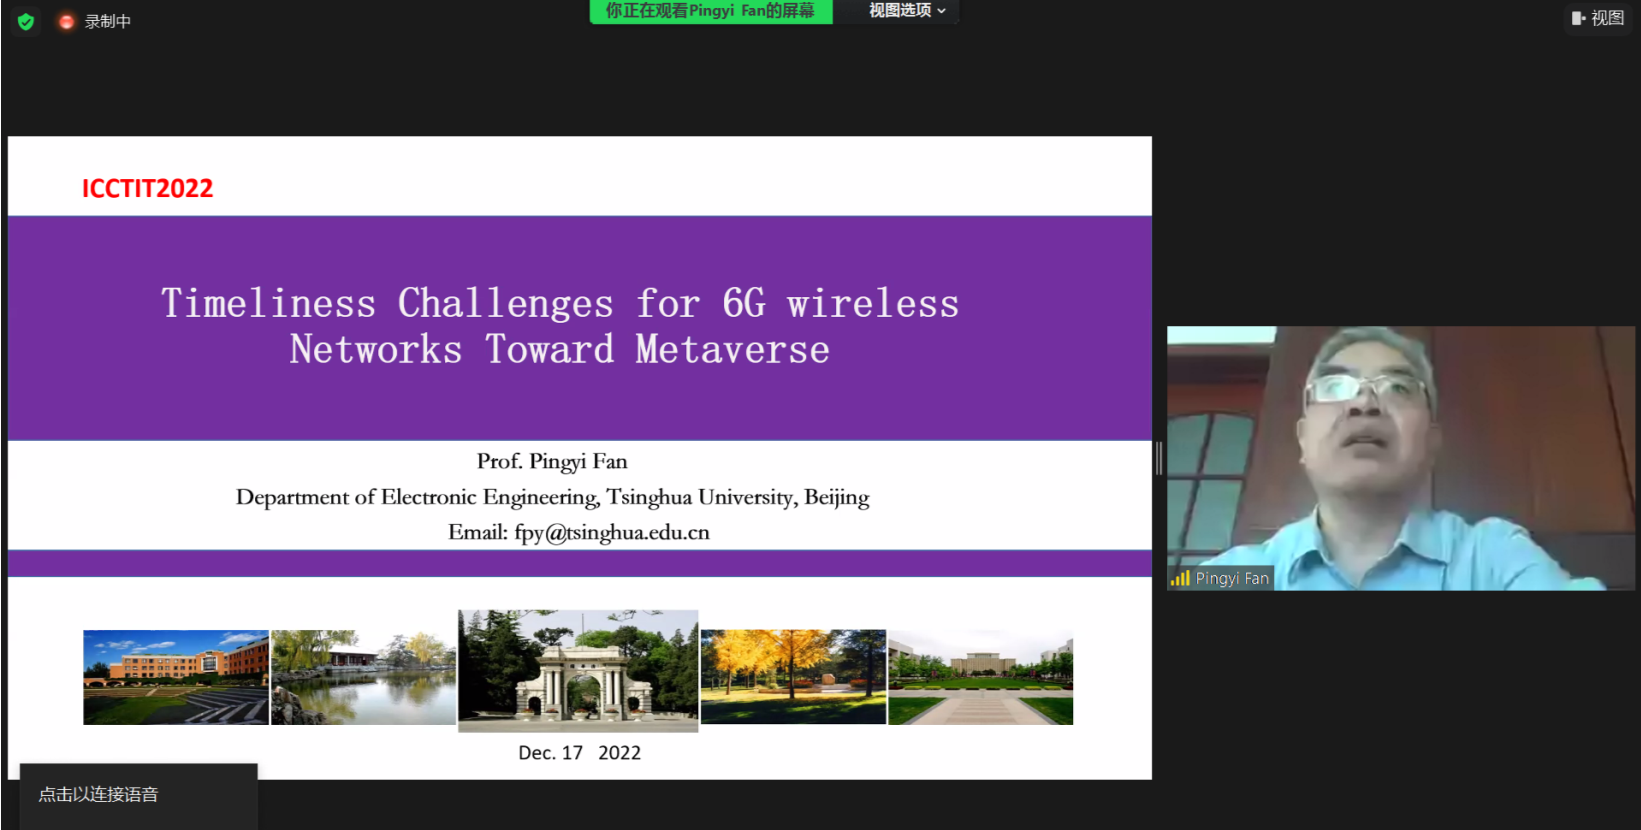Click the slide title 'Timeliness Challenges for 6G wireless'
The width and height of the screenshot is (1641, 830).
tap(560, 303)
